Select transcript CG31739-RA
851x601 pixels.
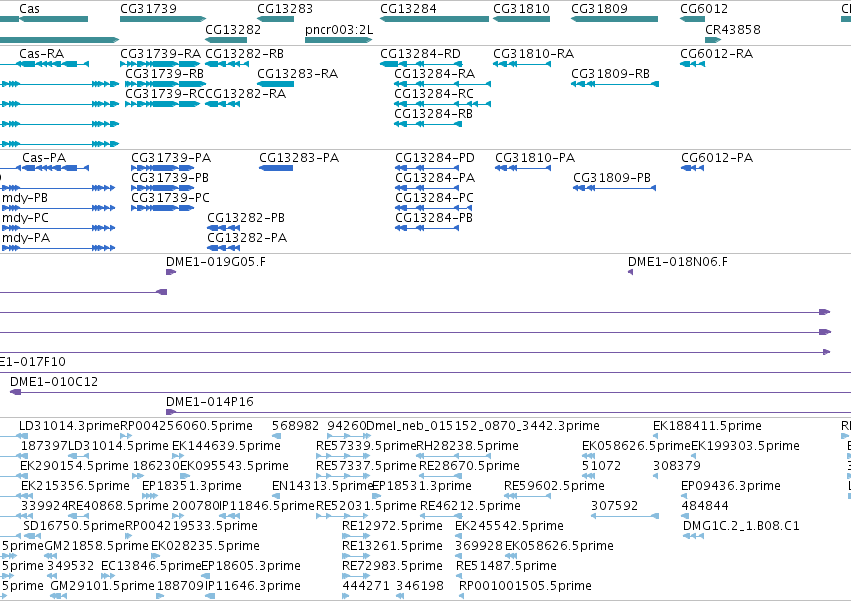coord(160,54)
